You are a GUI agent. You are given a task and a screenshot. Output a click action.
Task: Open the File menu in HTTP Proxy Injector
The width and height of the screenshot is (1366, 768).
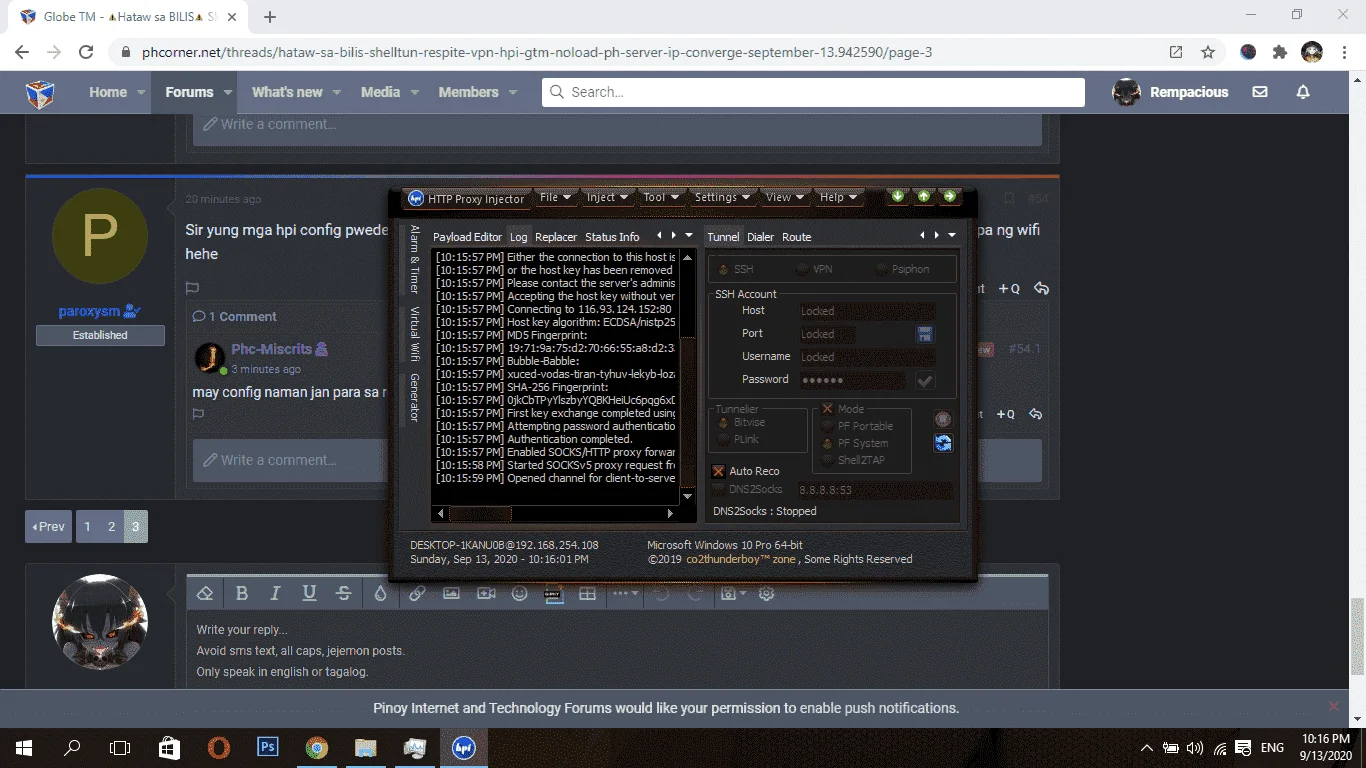555,197
